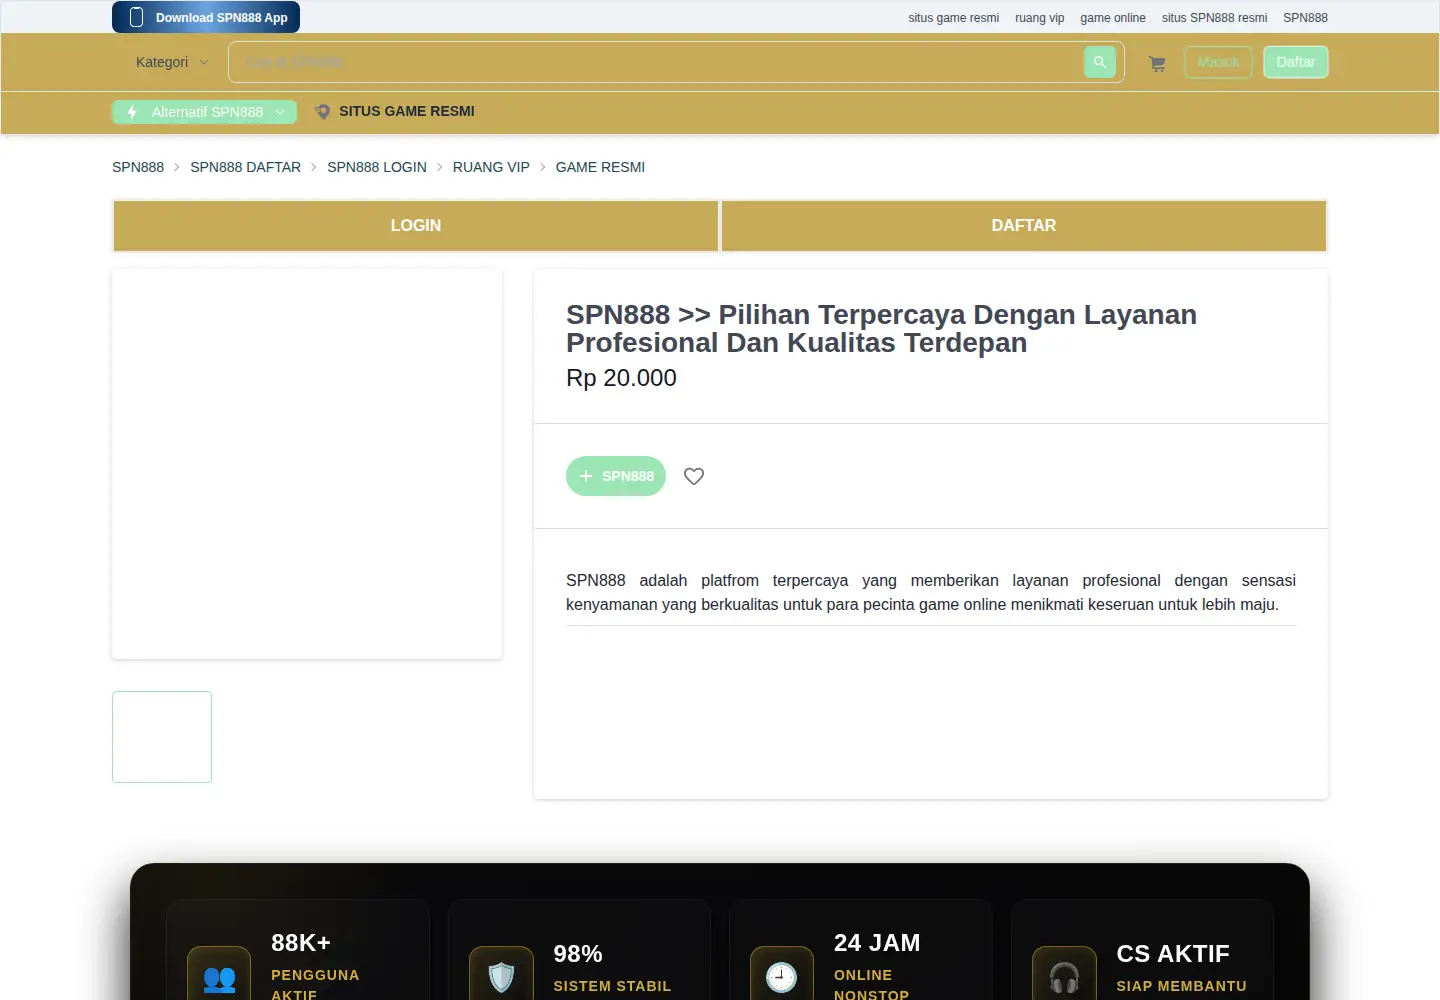Click the phone icon beside Download SPN888 App
Image resolution: width=1440 pixels, height=1000 pixels.
click(137, 17)
